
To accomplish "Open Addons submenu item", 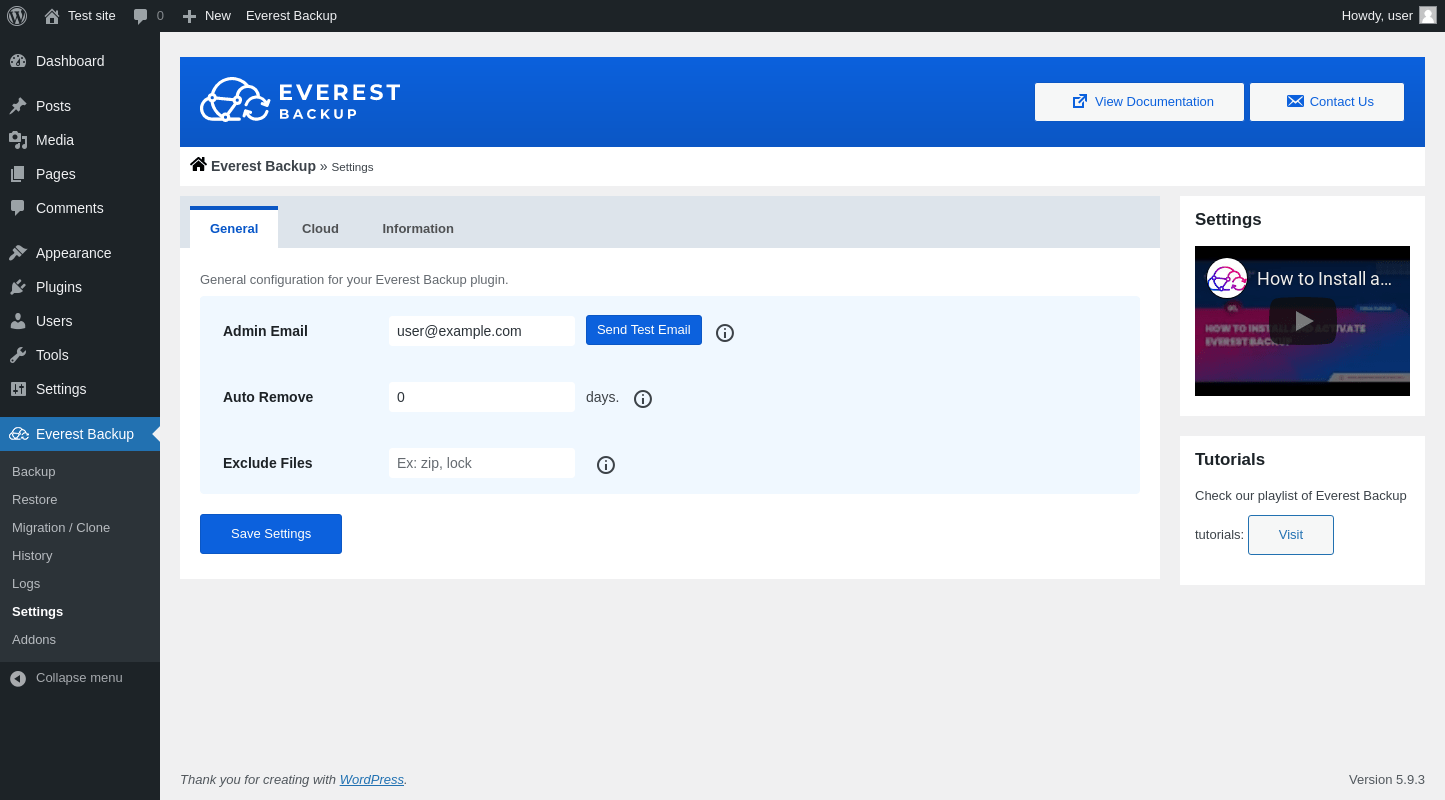I will pyautogui.click(x=34, y=639).
